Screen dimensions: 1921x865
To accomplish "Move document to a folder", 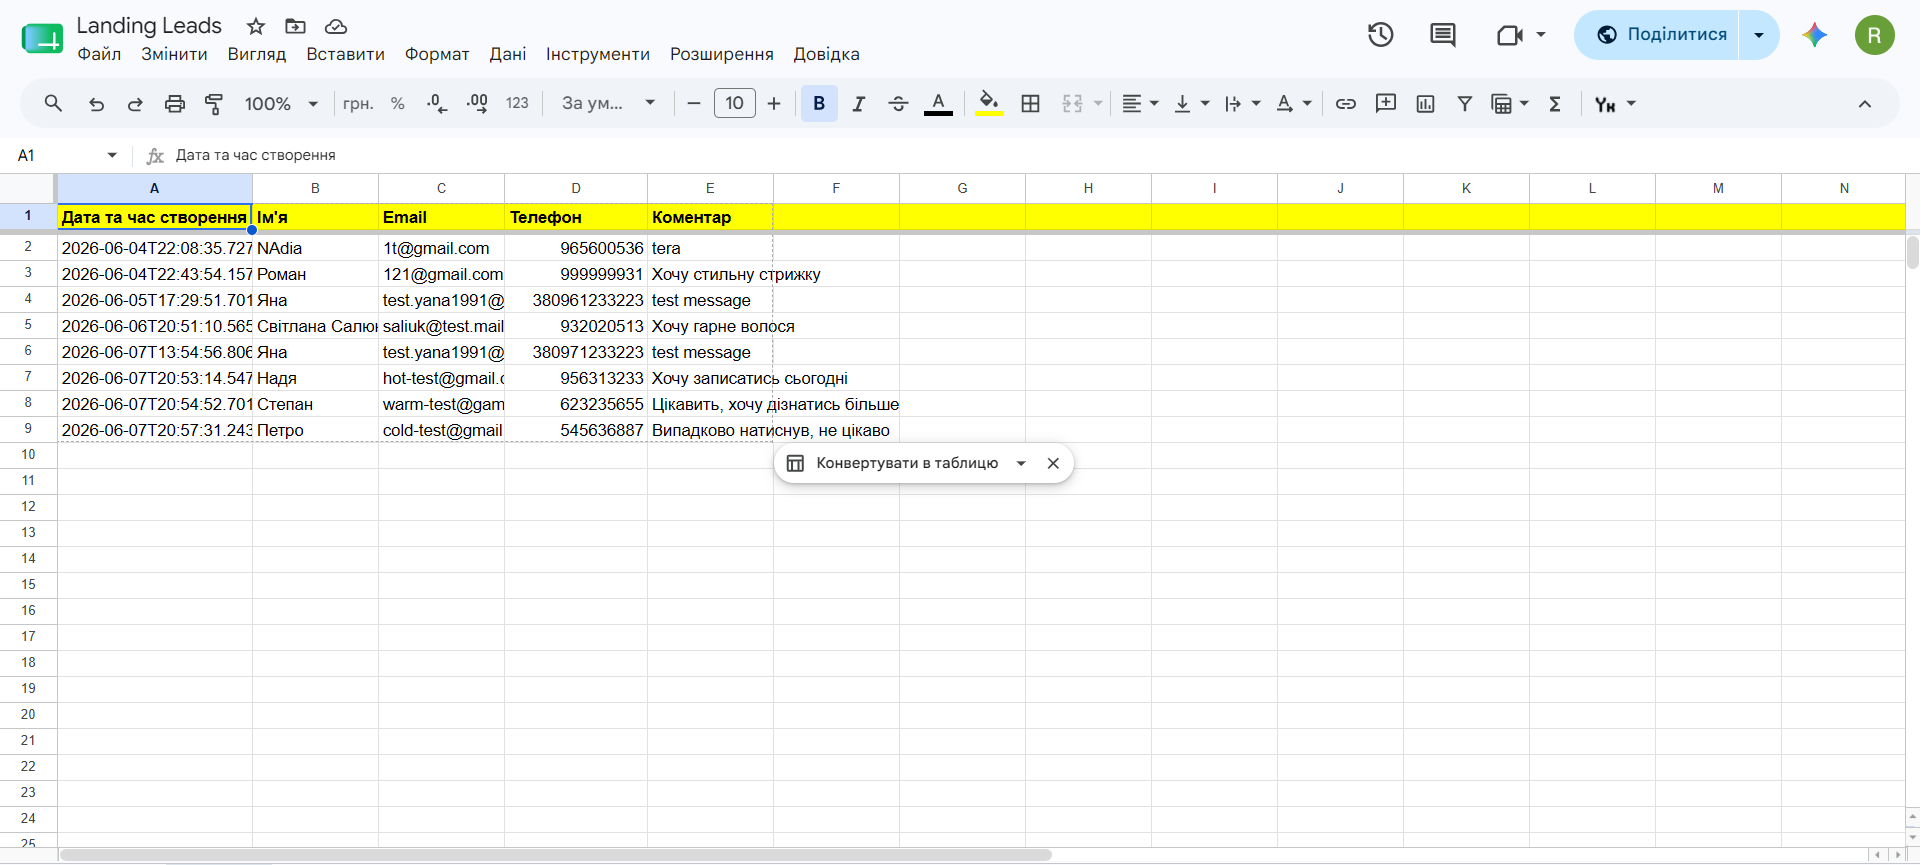I will click(295, 26).
